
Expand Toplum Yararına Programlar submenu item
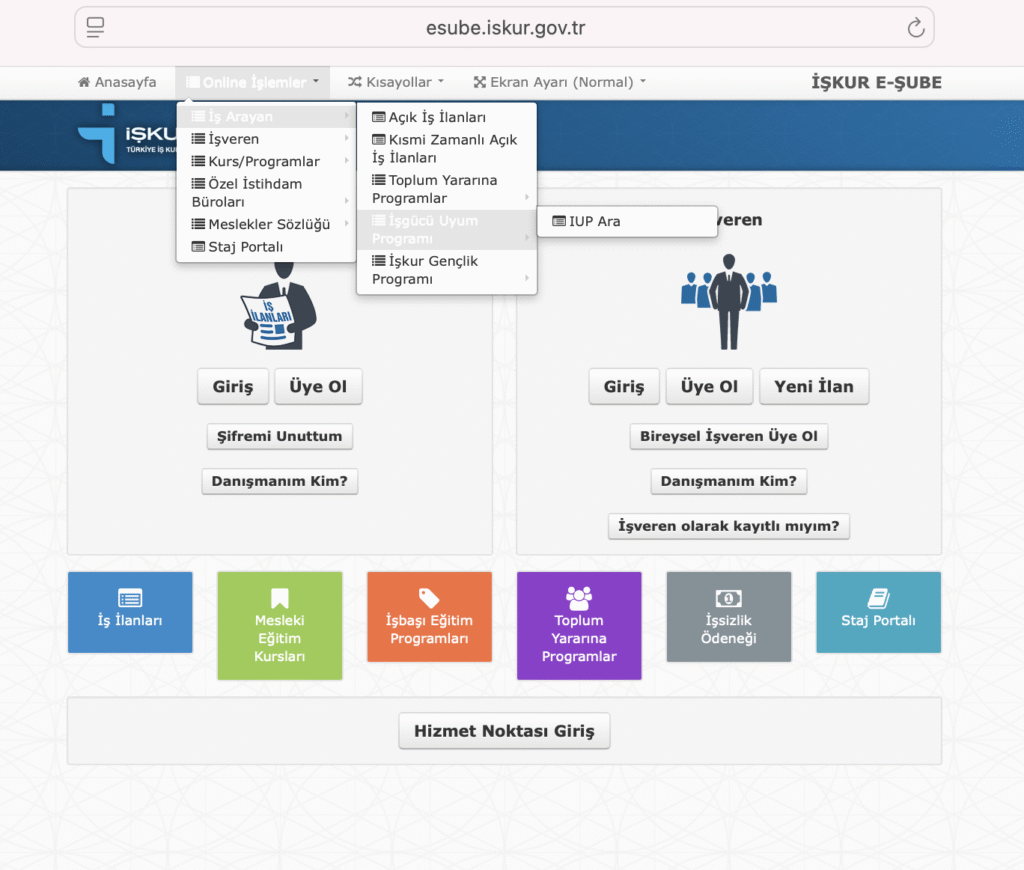[x=447, y=189]
